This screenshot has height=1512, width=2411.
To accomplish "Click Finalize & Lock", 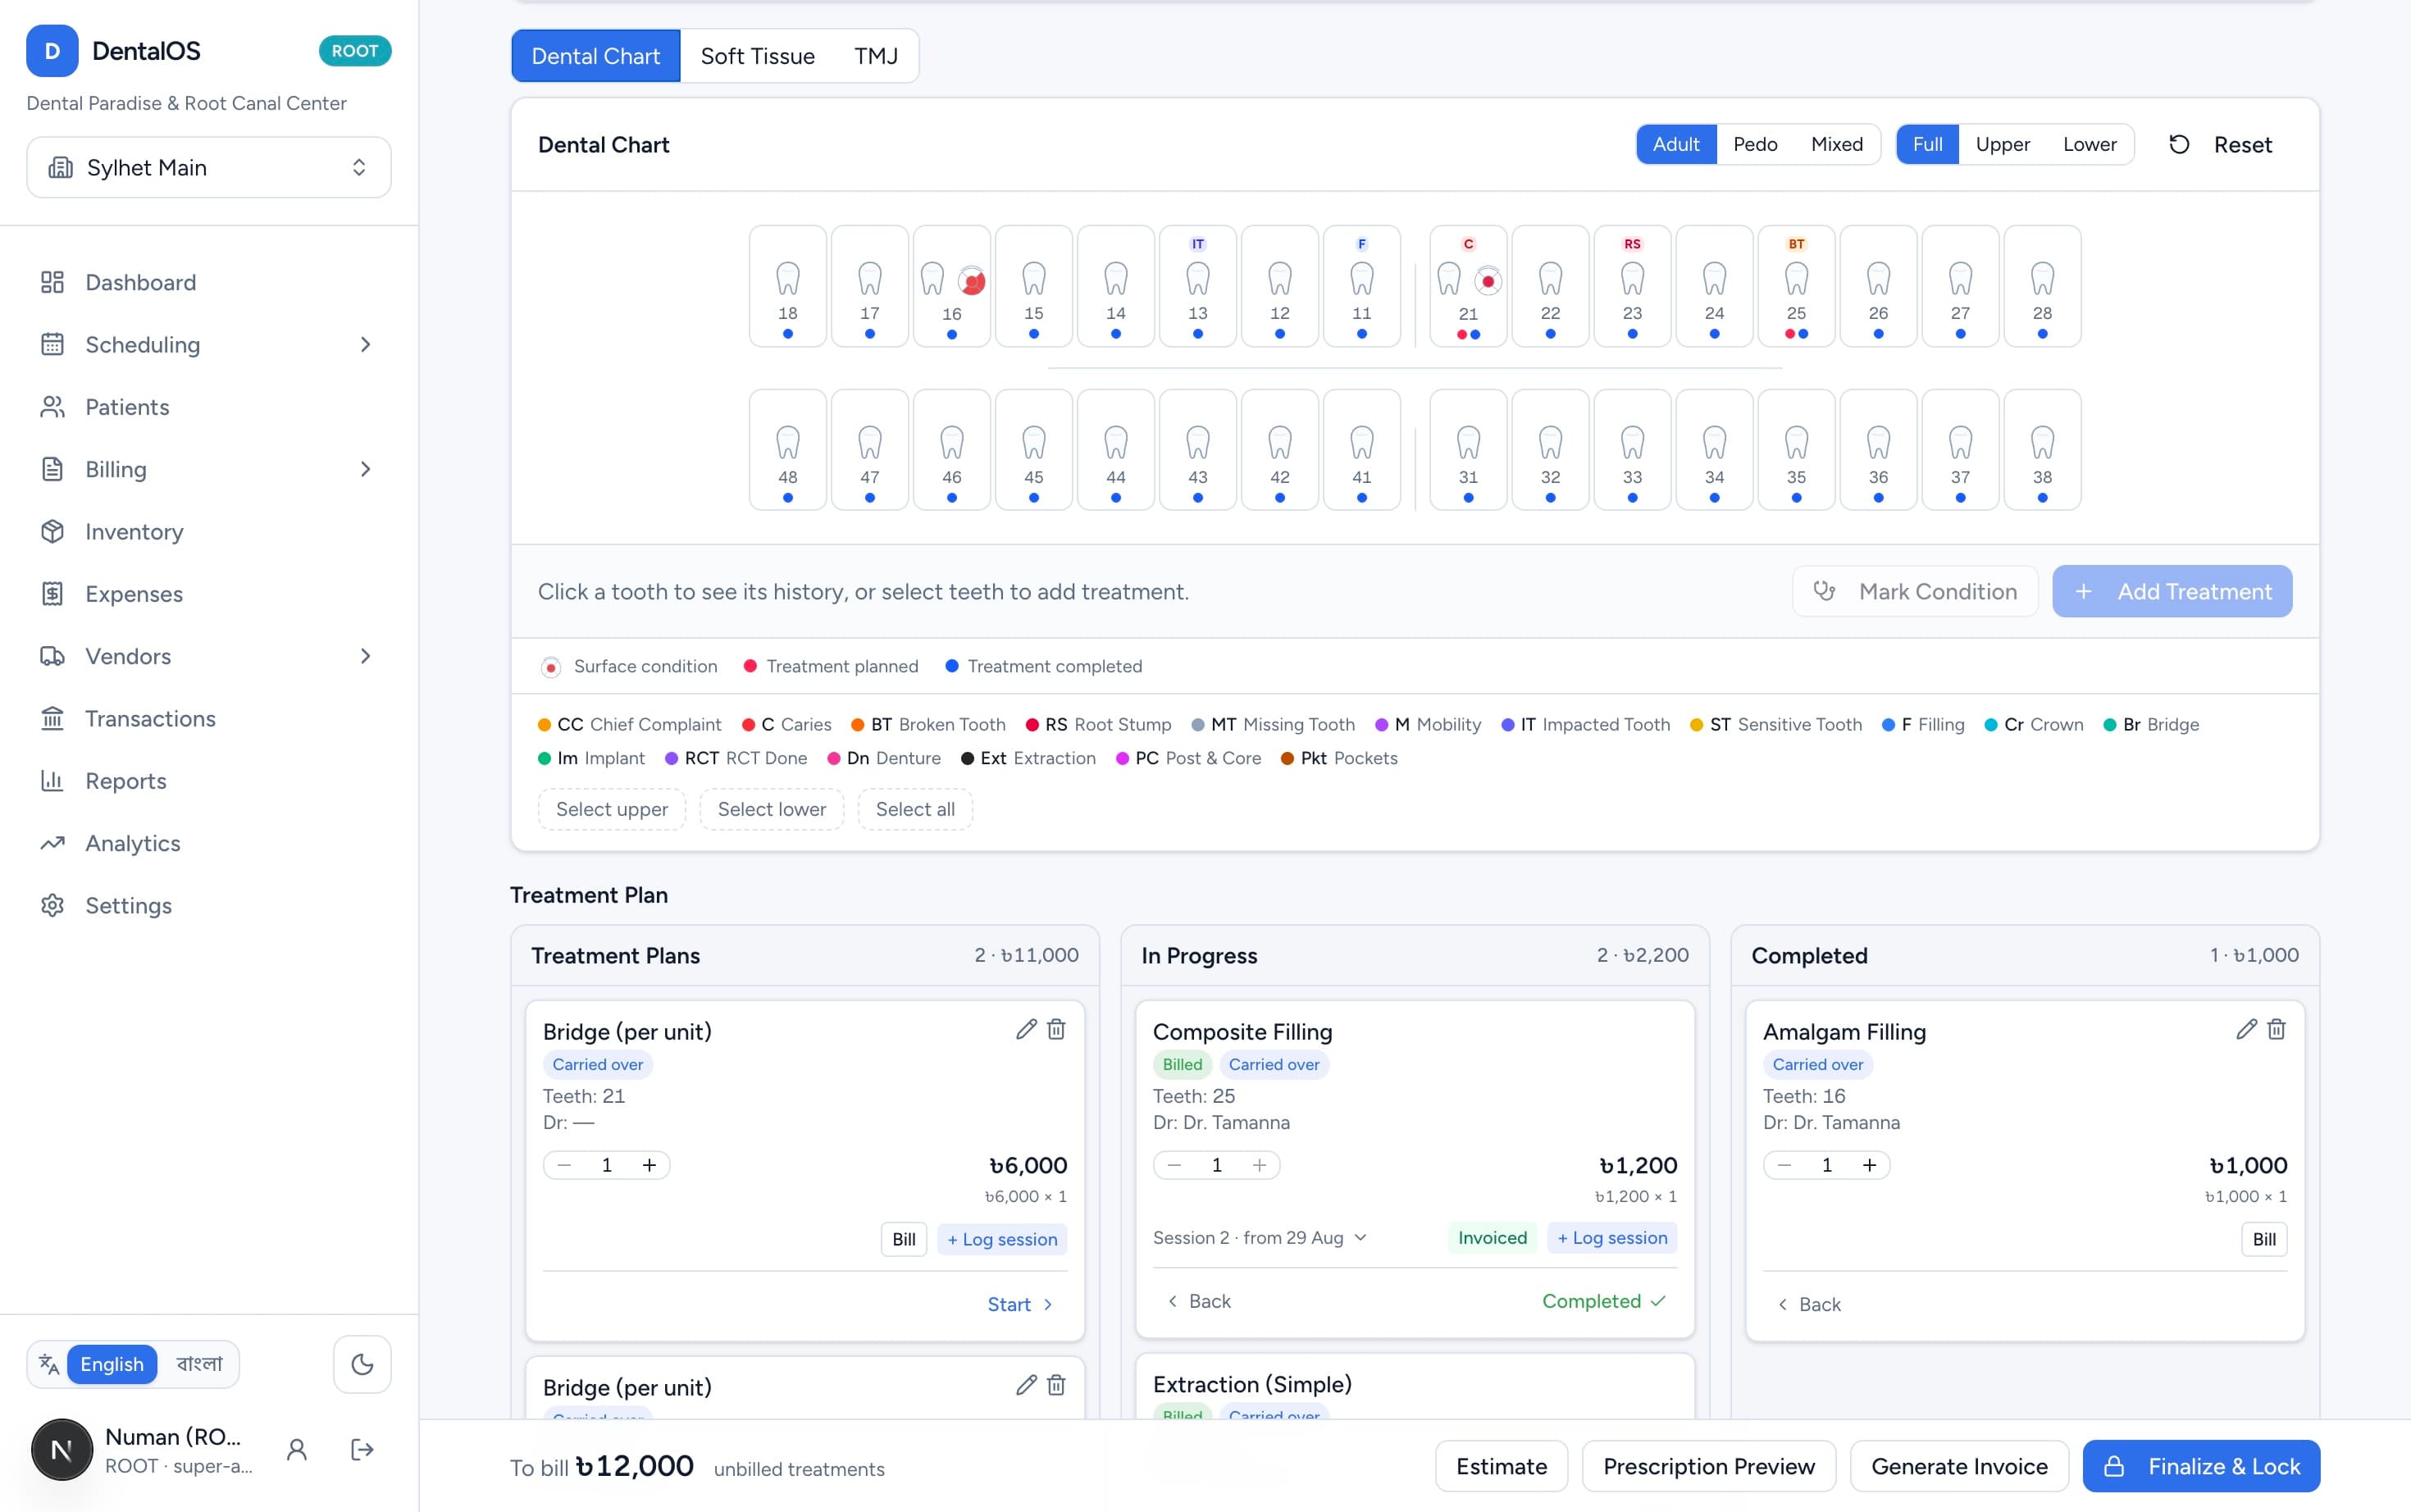I will tap(2201, 1466).
